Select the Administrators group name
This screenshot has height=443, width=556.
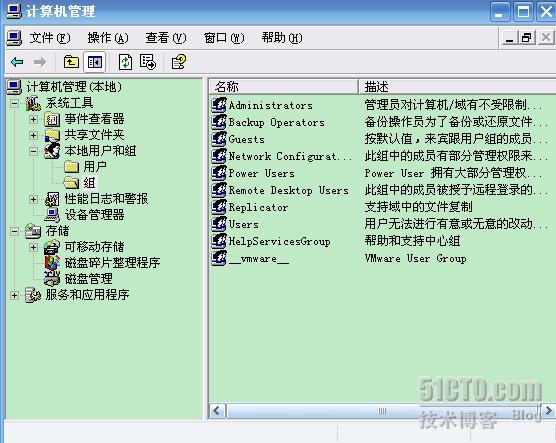[271, 105]
